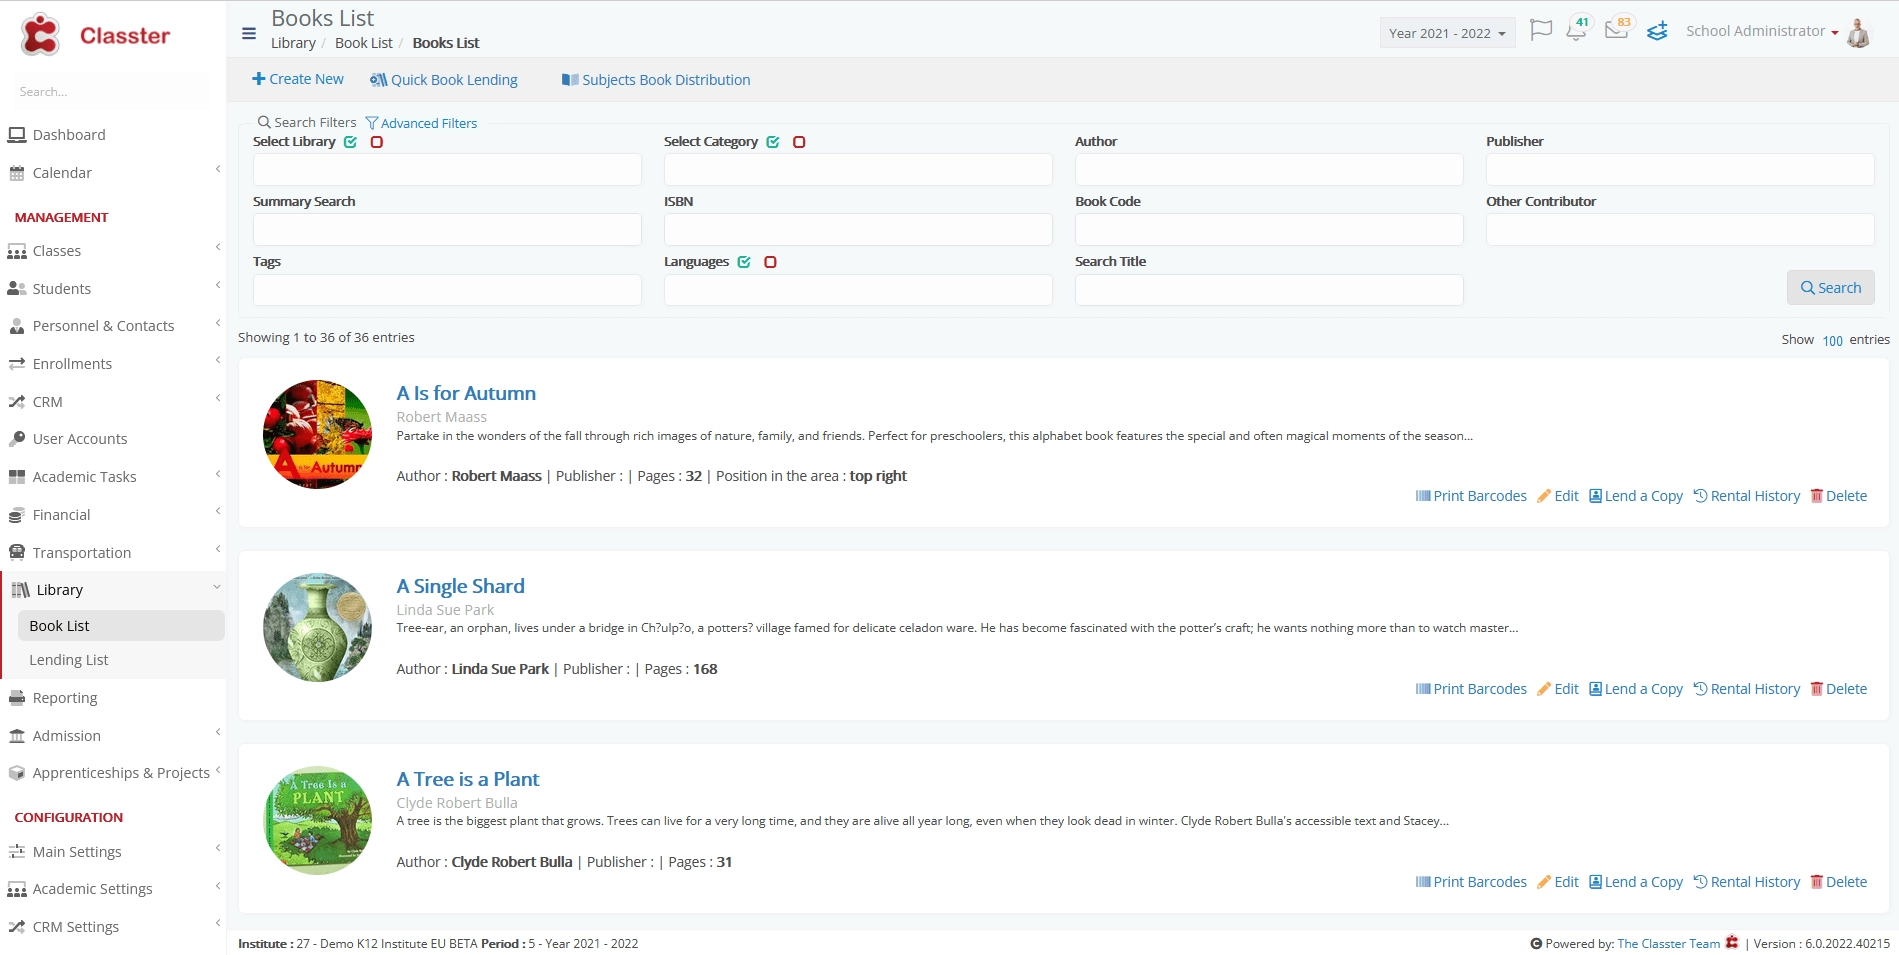
Task: Click the Library books icon
Action: point(21,590)
